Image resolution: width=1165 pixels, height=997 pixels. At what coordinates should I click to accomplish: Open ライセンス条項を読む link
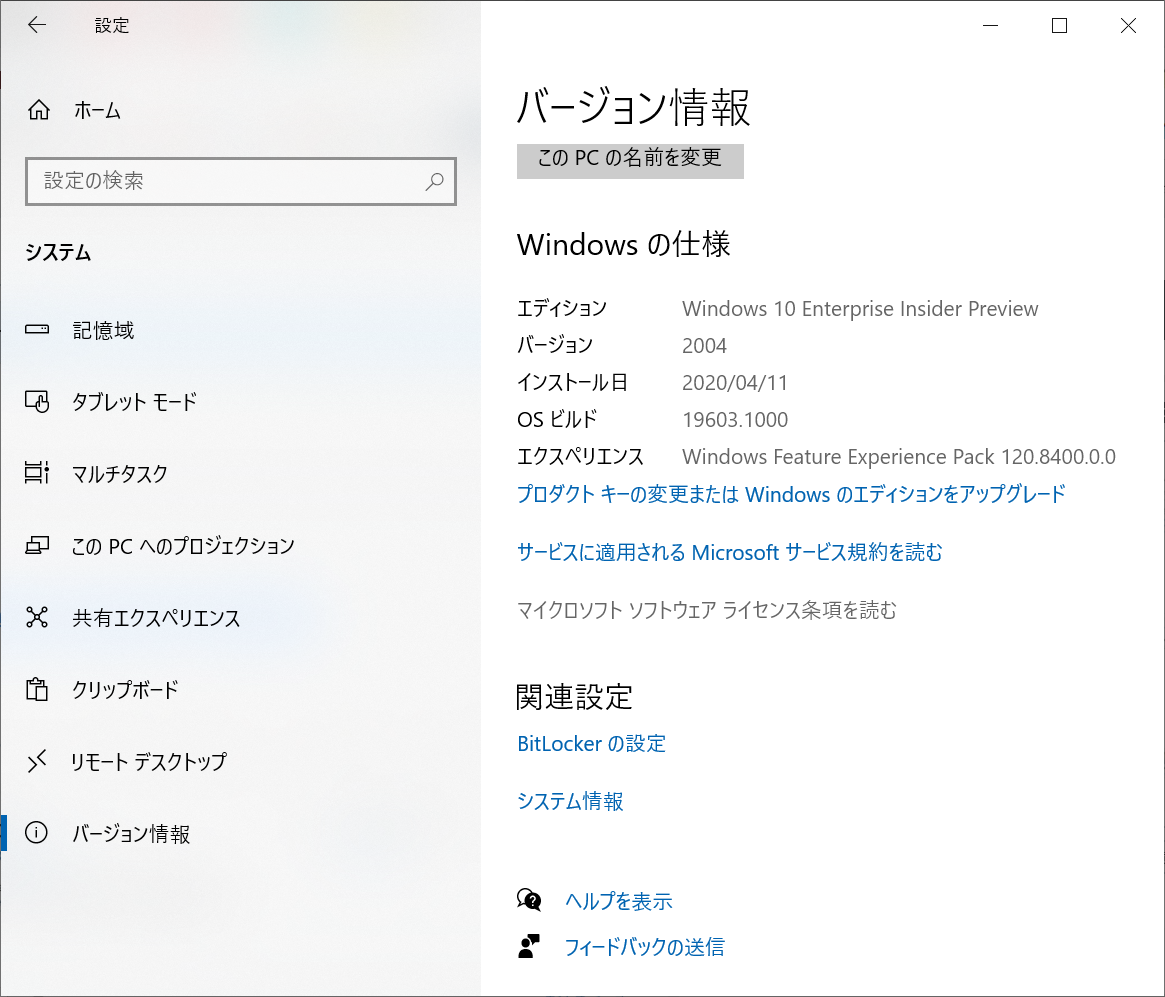(707, 610)
